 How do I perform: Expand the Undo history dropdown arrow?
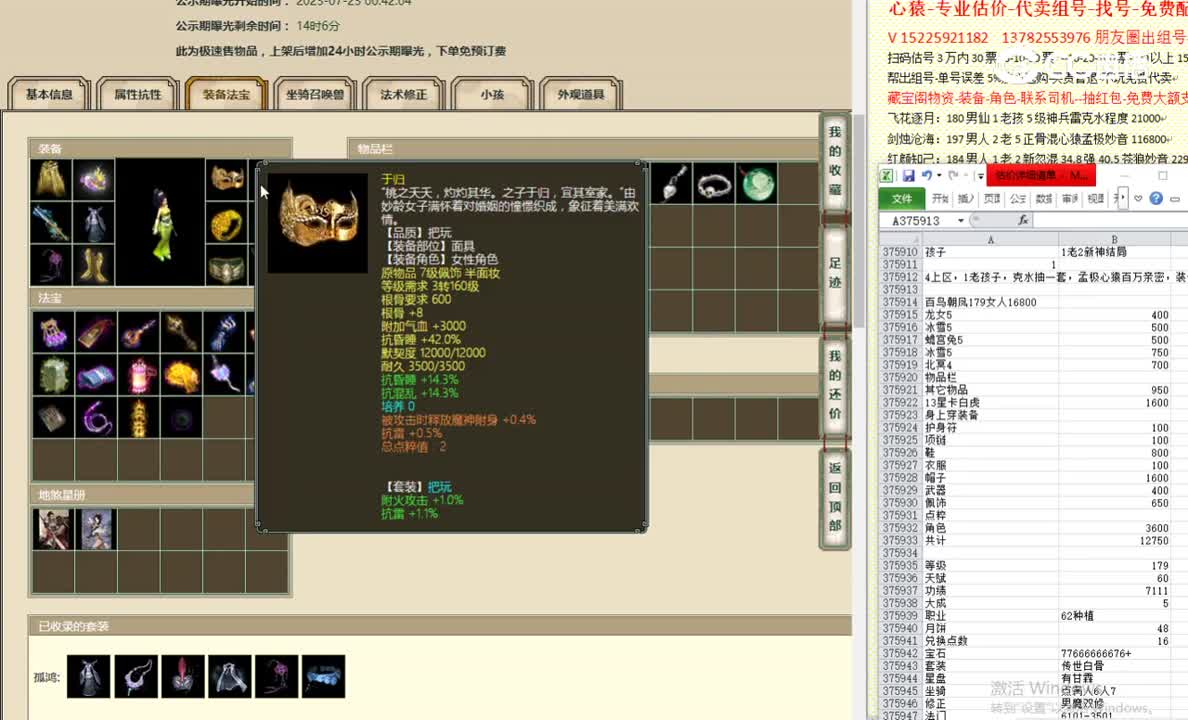click(x=938, y=175)
